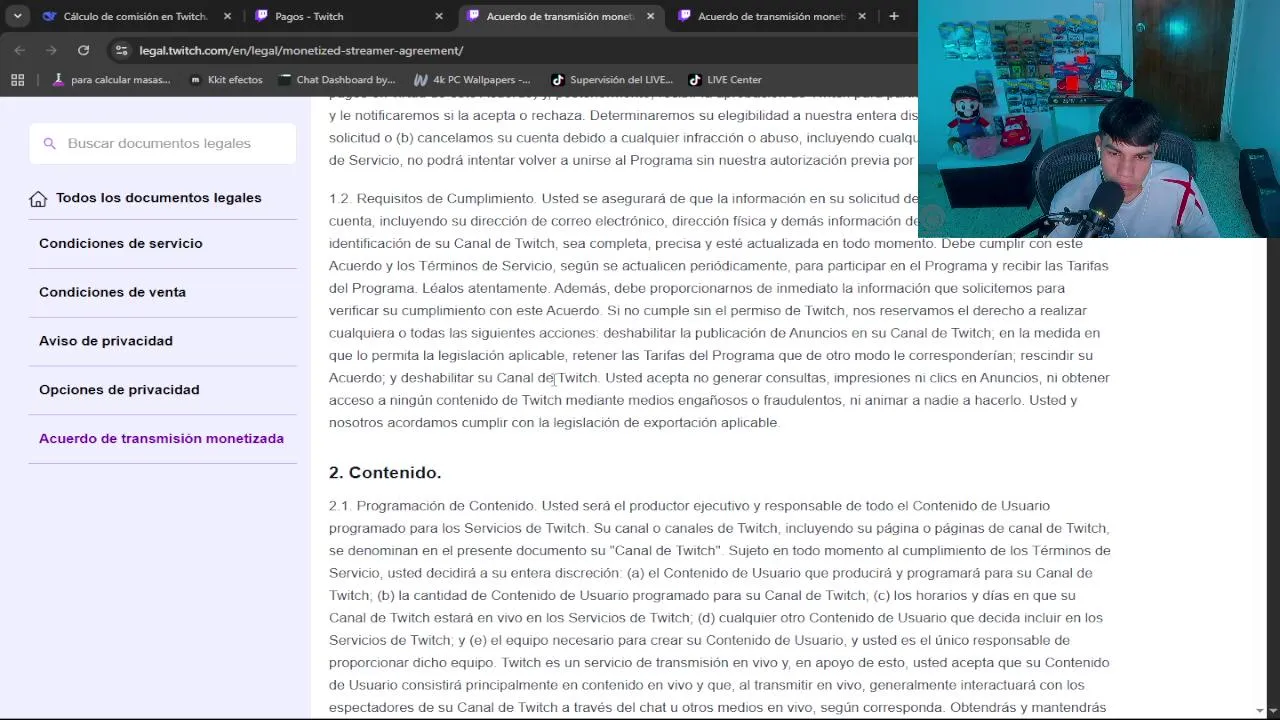
Task: Open the para calcular masas bookmark
Action: point(111,80)
